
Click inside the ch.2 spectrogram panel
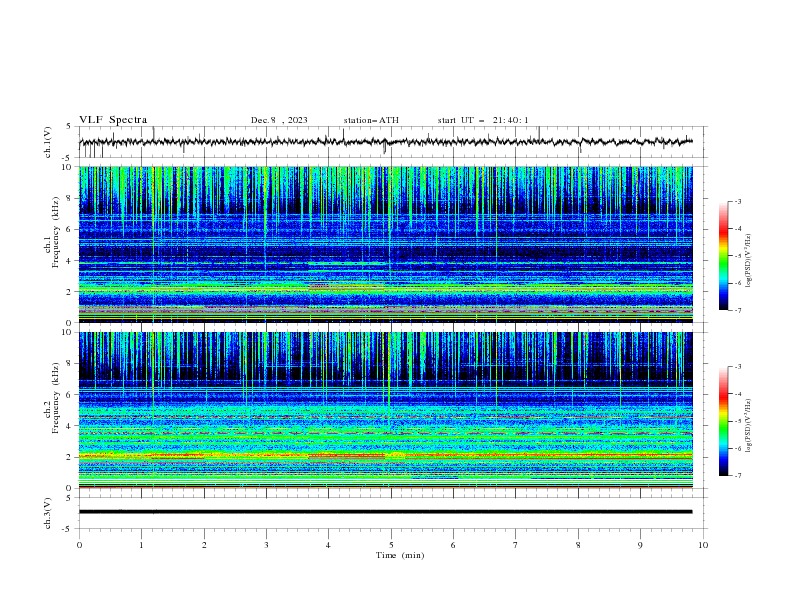pos(385,410)
